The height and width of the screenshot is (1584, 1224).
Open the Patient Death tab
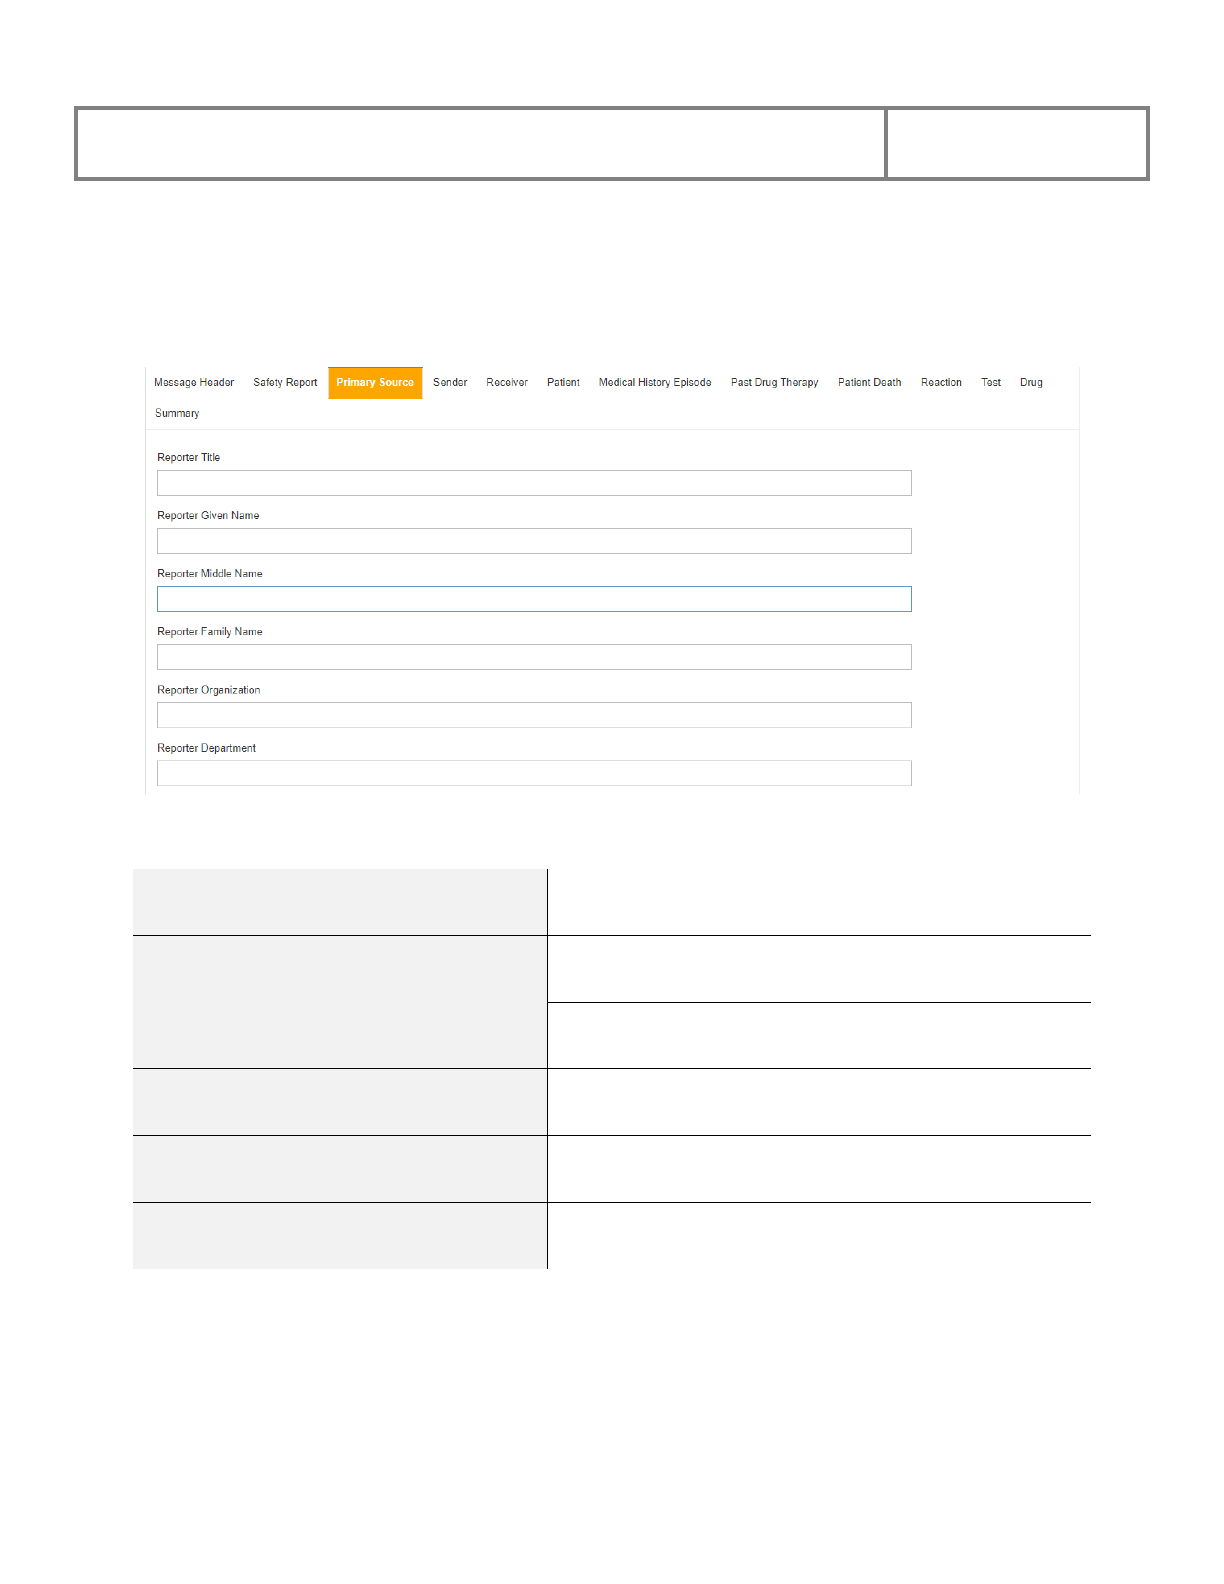tap(869, 383)
